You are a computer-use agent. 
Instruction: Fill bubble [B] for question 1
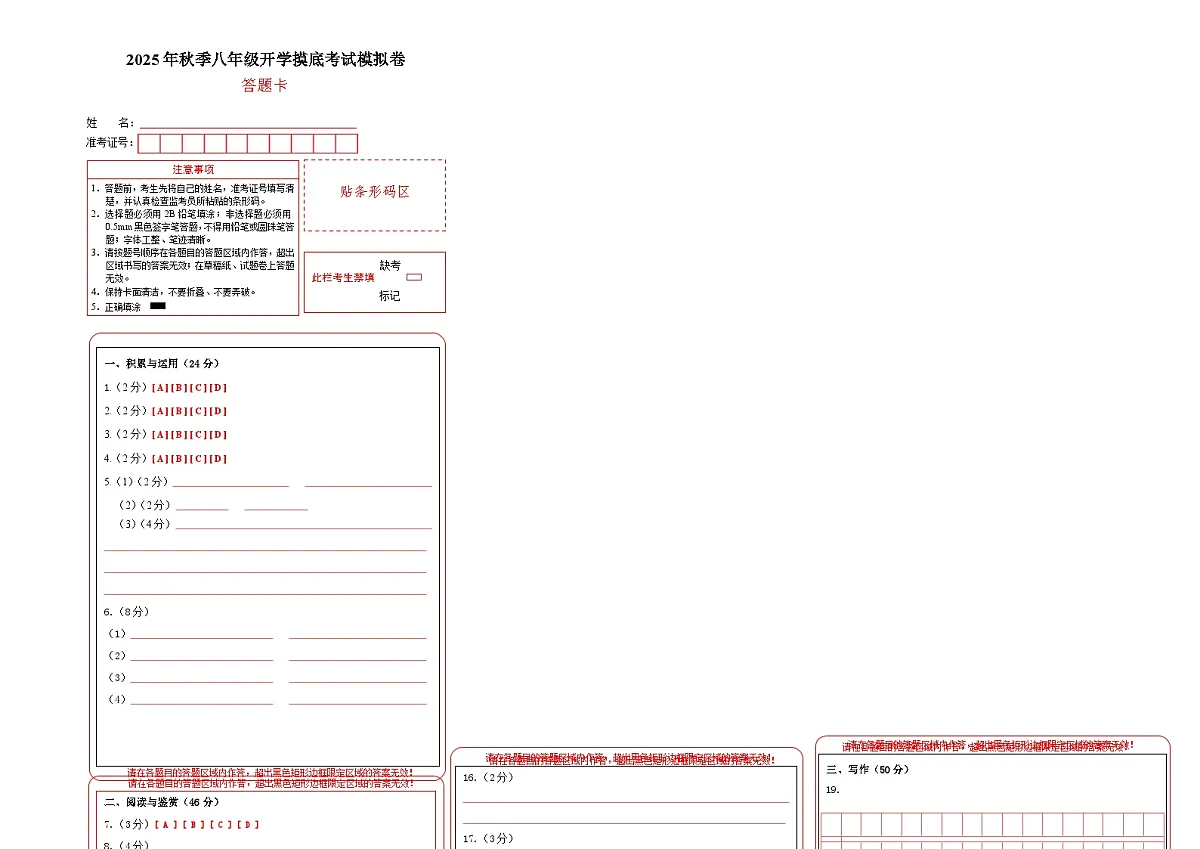coord(179,388)
